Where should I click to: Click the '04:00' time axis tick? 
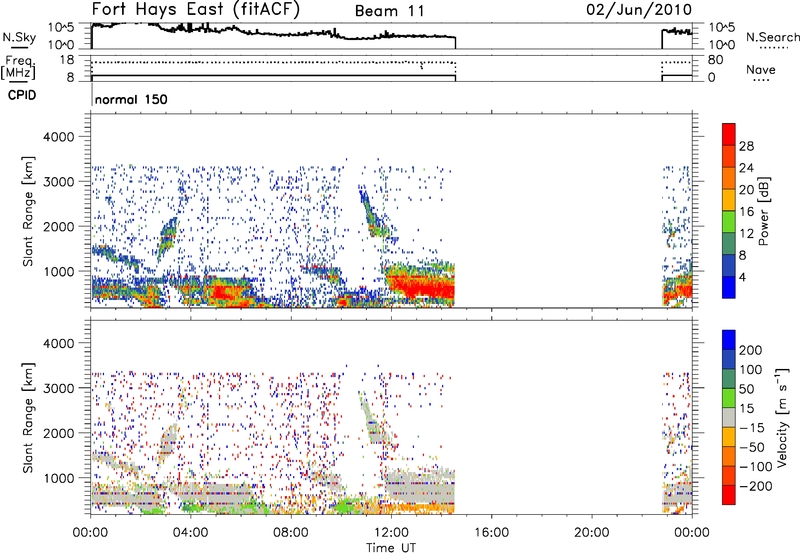point(190,533)
